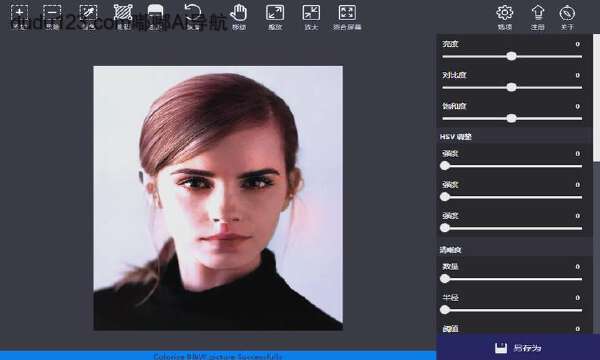Screen dimensions: 600x360
Task: Click the sharpness amount (数量) slider
Action: pos(512,279)
